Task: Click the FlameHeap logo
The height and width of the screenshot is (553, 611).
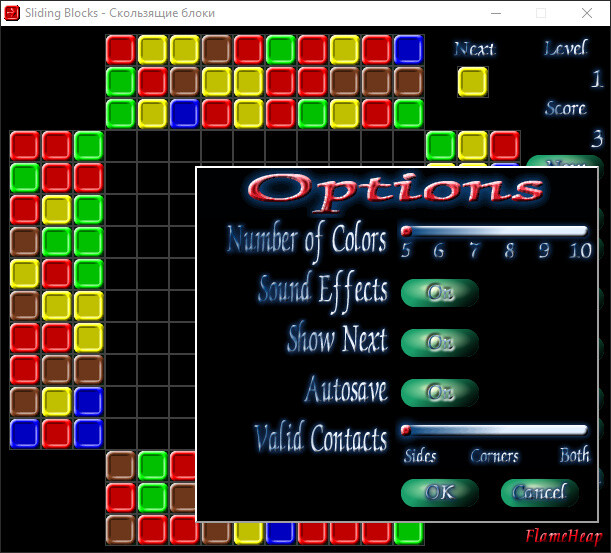Action: click(x=563, y=537)
